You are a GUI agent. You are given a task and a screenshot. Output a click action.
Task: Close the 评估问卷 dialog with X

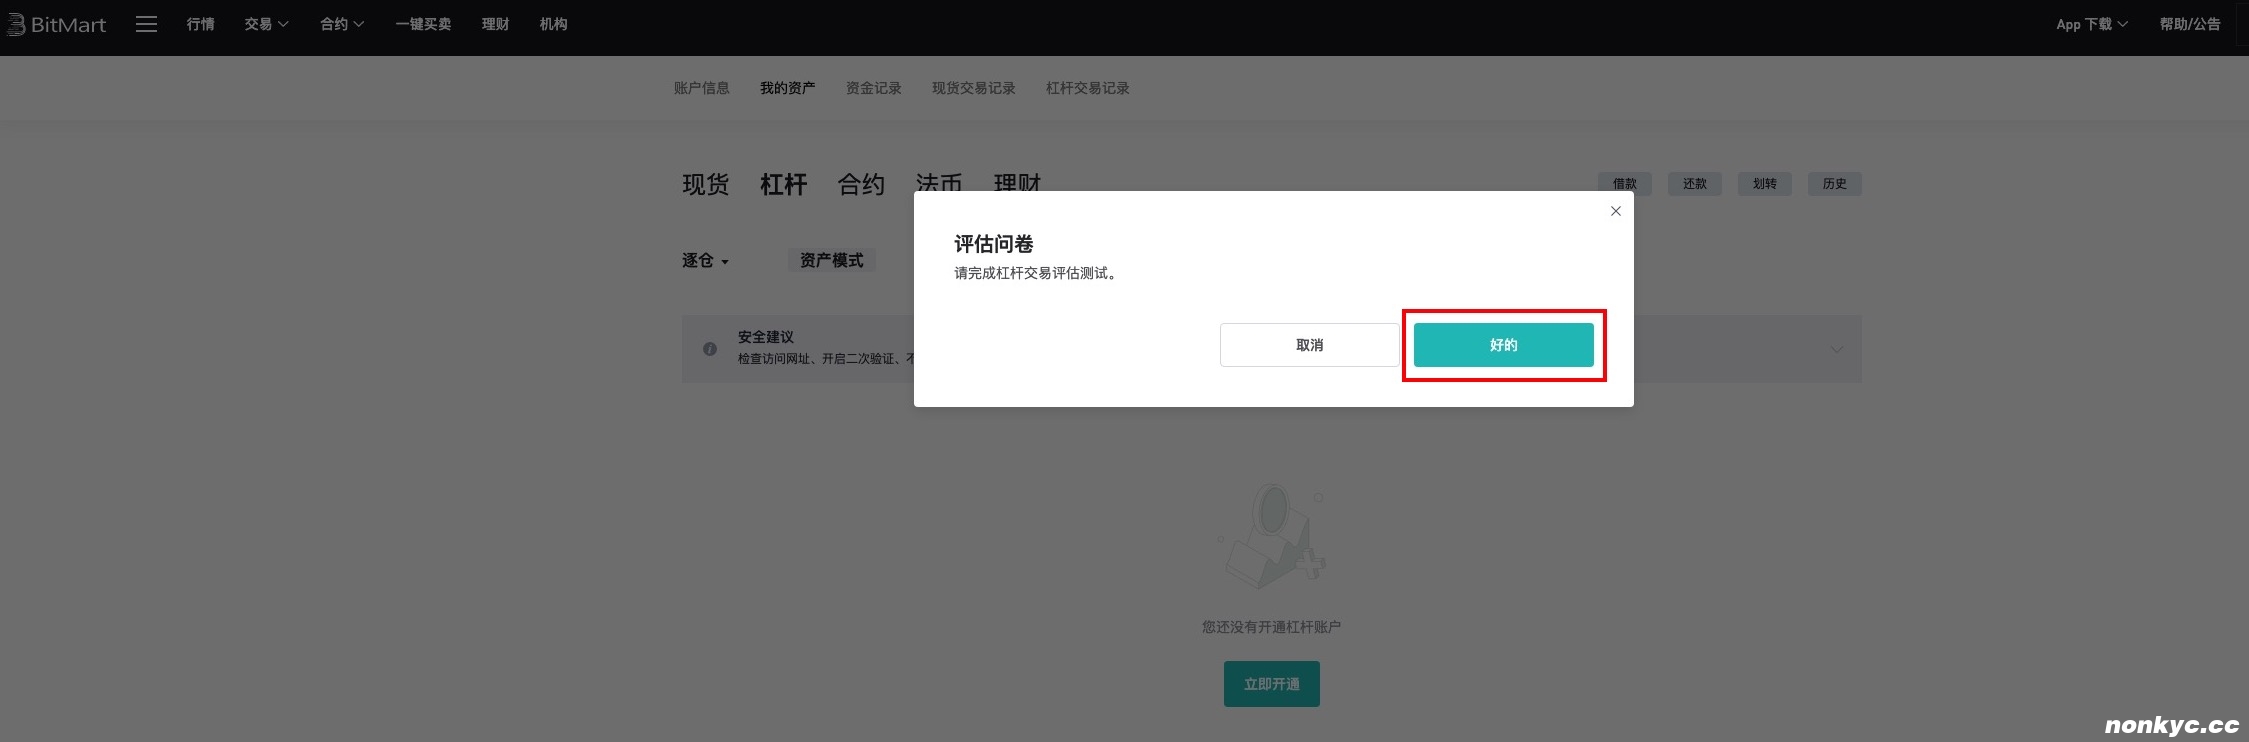coord(1615,211)
